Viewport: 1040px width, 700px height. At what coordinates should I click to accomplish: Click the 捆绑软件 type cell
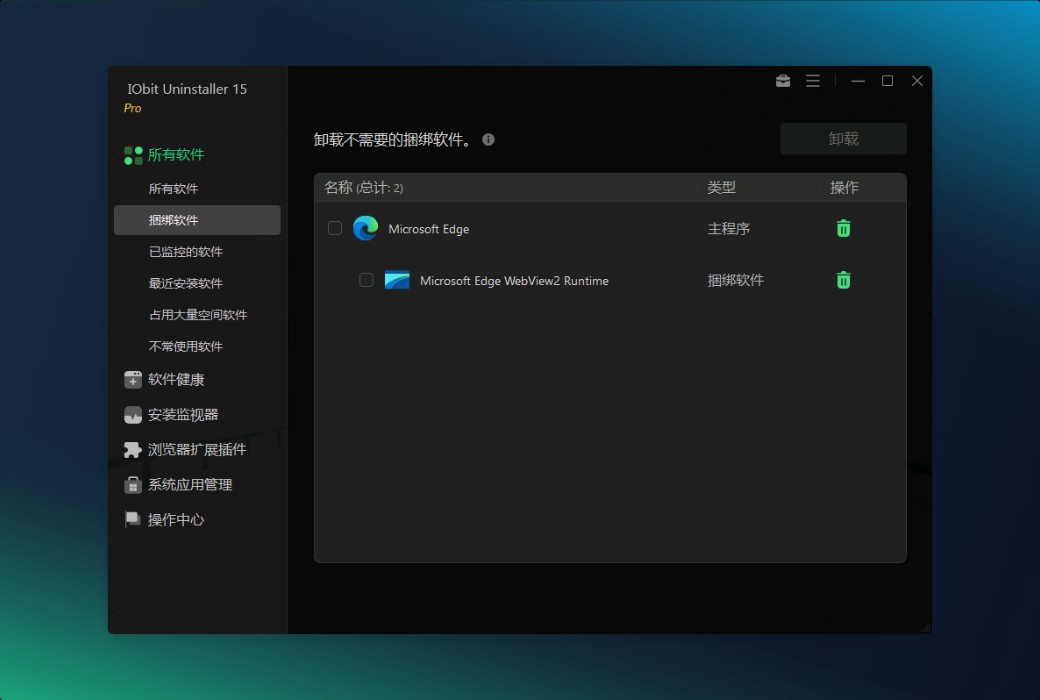tap(736, 280)
